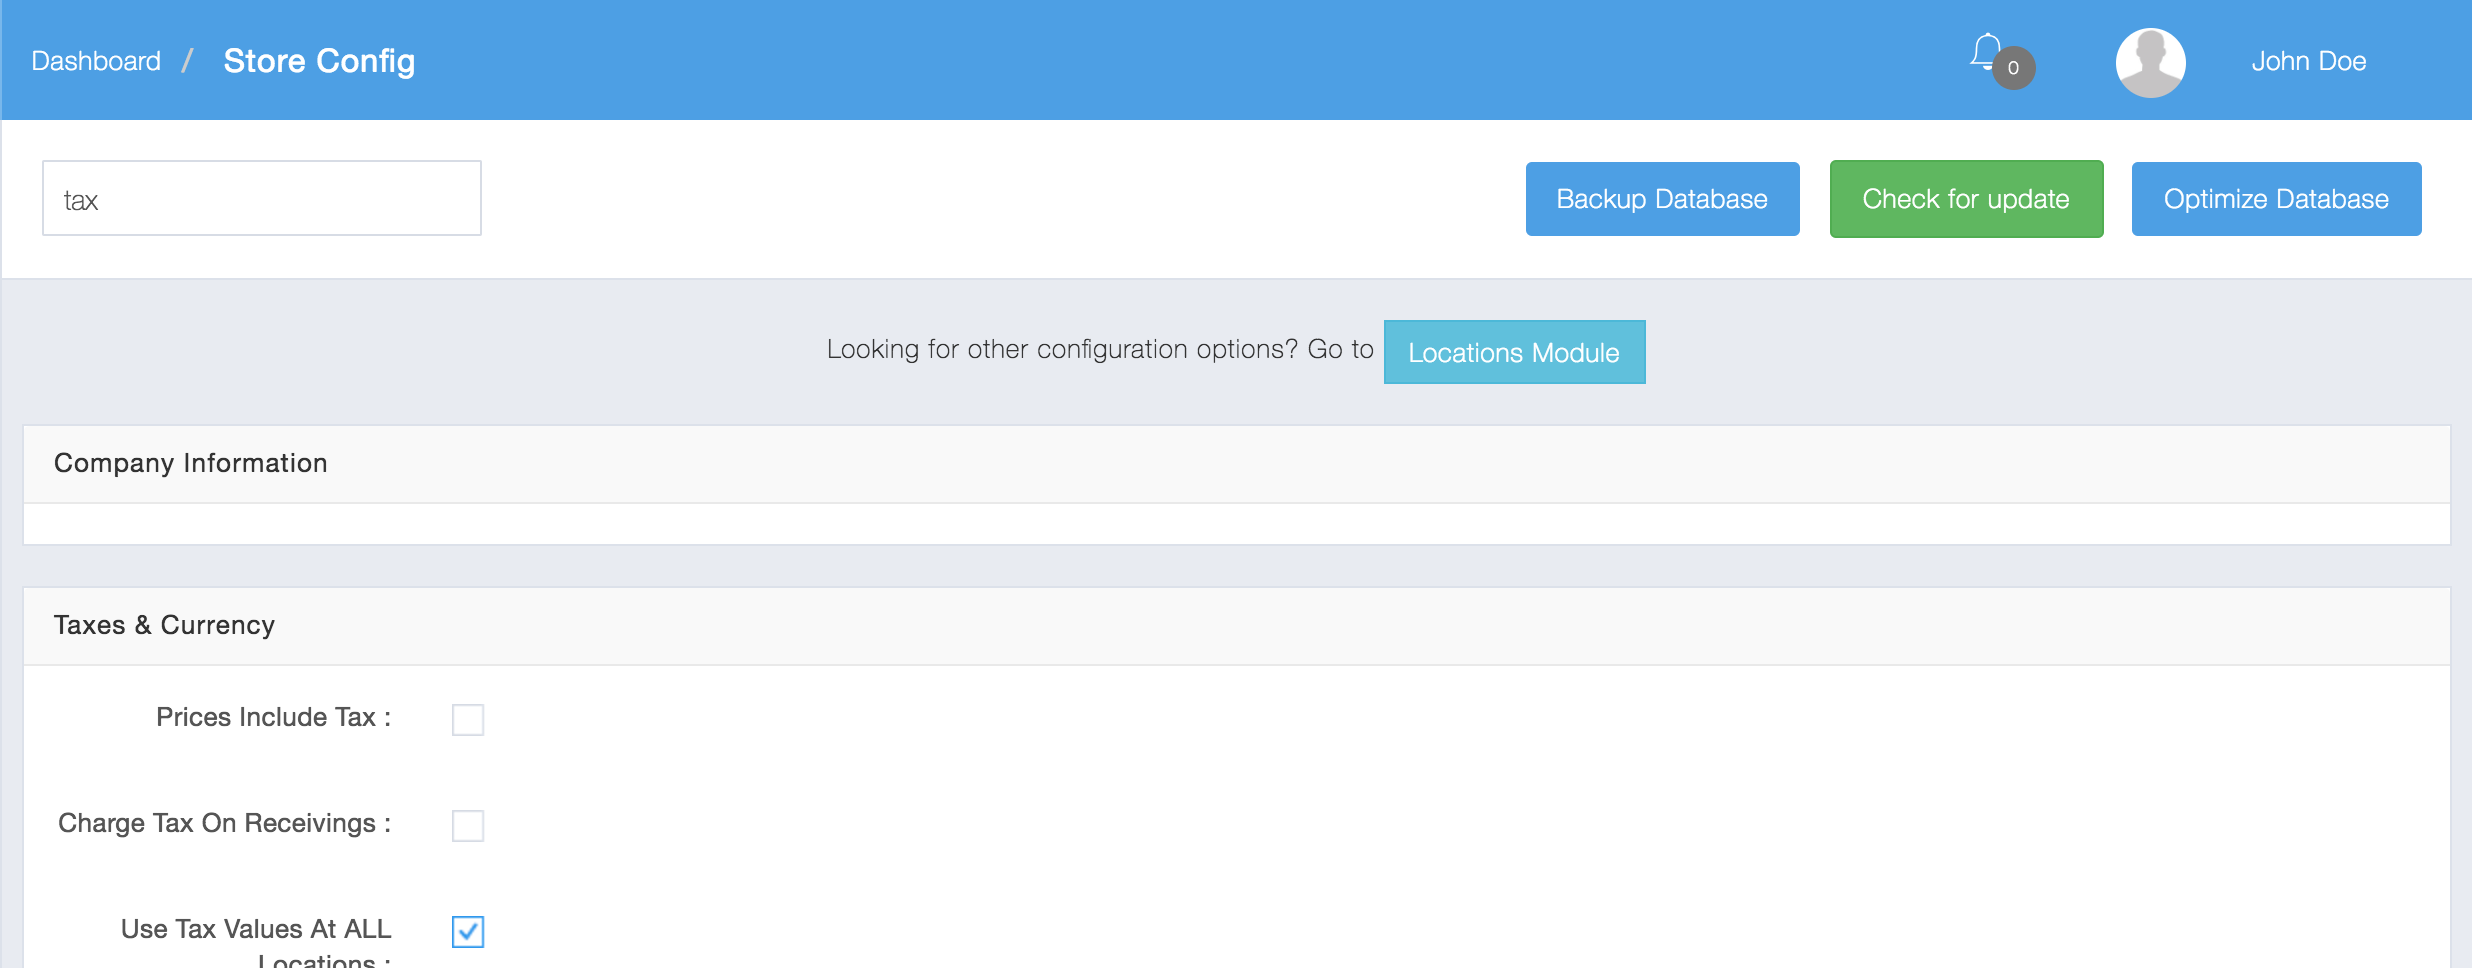This screenshot has height=968, width=2472.
Task: Go to Dashboard via breadcrumb
Action: click(x=96, y=62)
